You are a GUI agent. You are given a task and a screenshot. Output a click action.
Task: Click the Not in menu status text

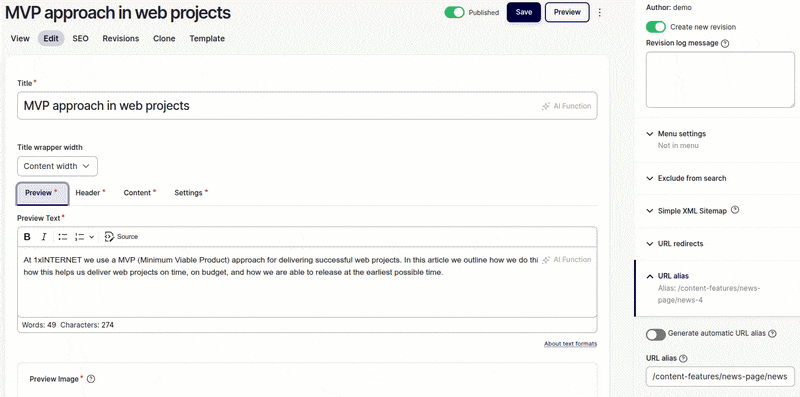(x=678, y=146)
